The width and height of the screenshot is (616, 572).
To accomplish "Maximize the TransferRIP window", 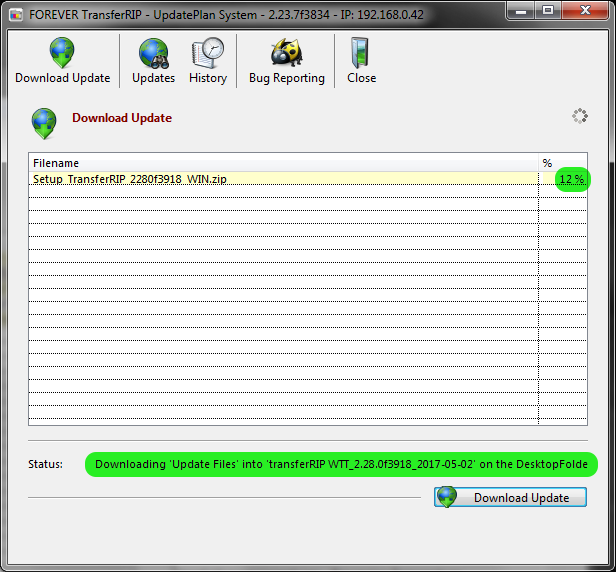I will tap(548, 10).
